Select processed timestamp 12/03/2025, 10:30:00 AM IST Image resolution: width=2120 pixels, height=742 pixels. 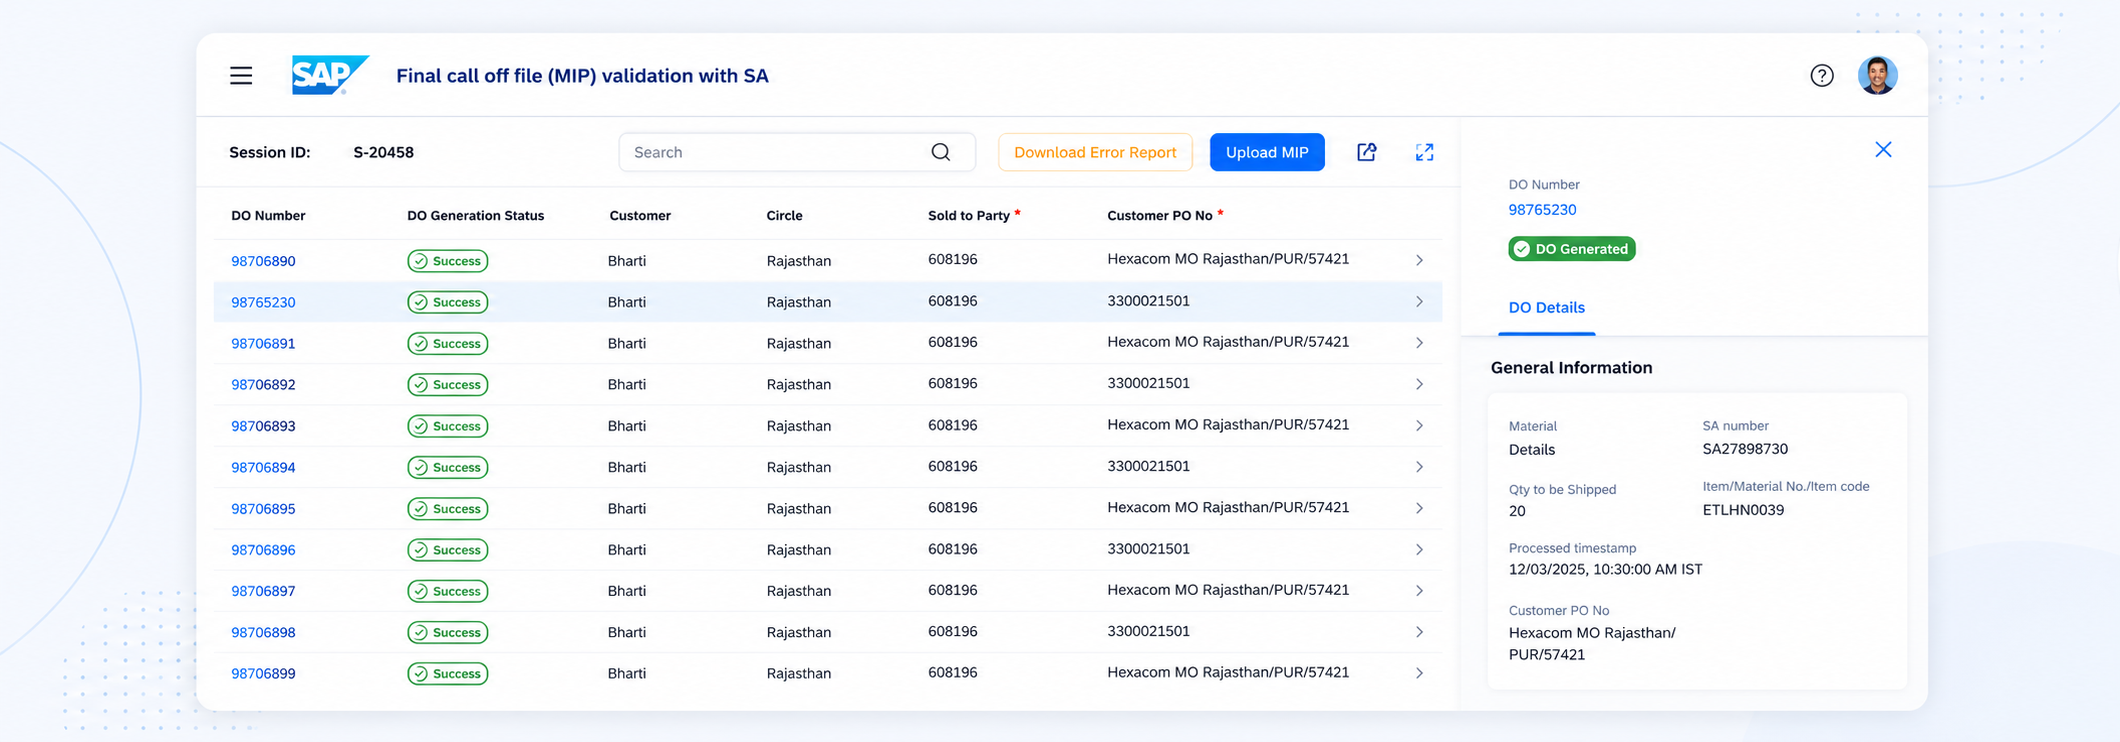click(x=1605, y=570)
